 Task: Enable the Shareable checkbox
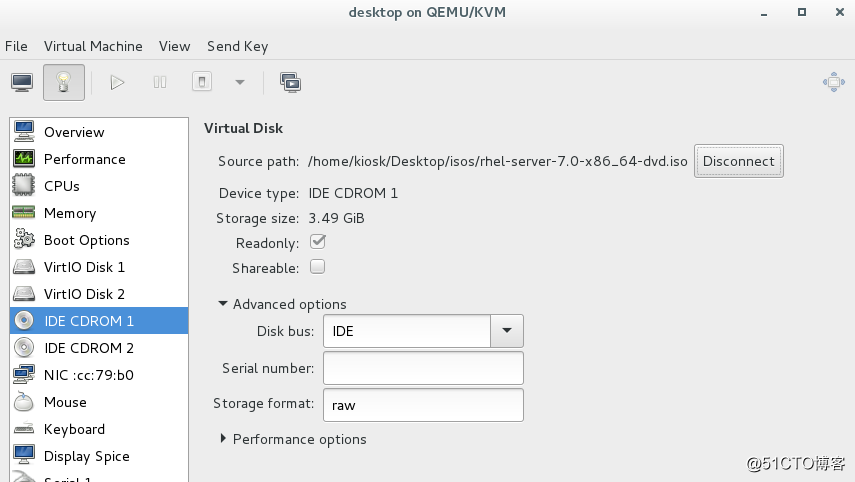(x=317, y=267)
